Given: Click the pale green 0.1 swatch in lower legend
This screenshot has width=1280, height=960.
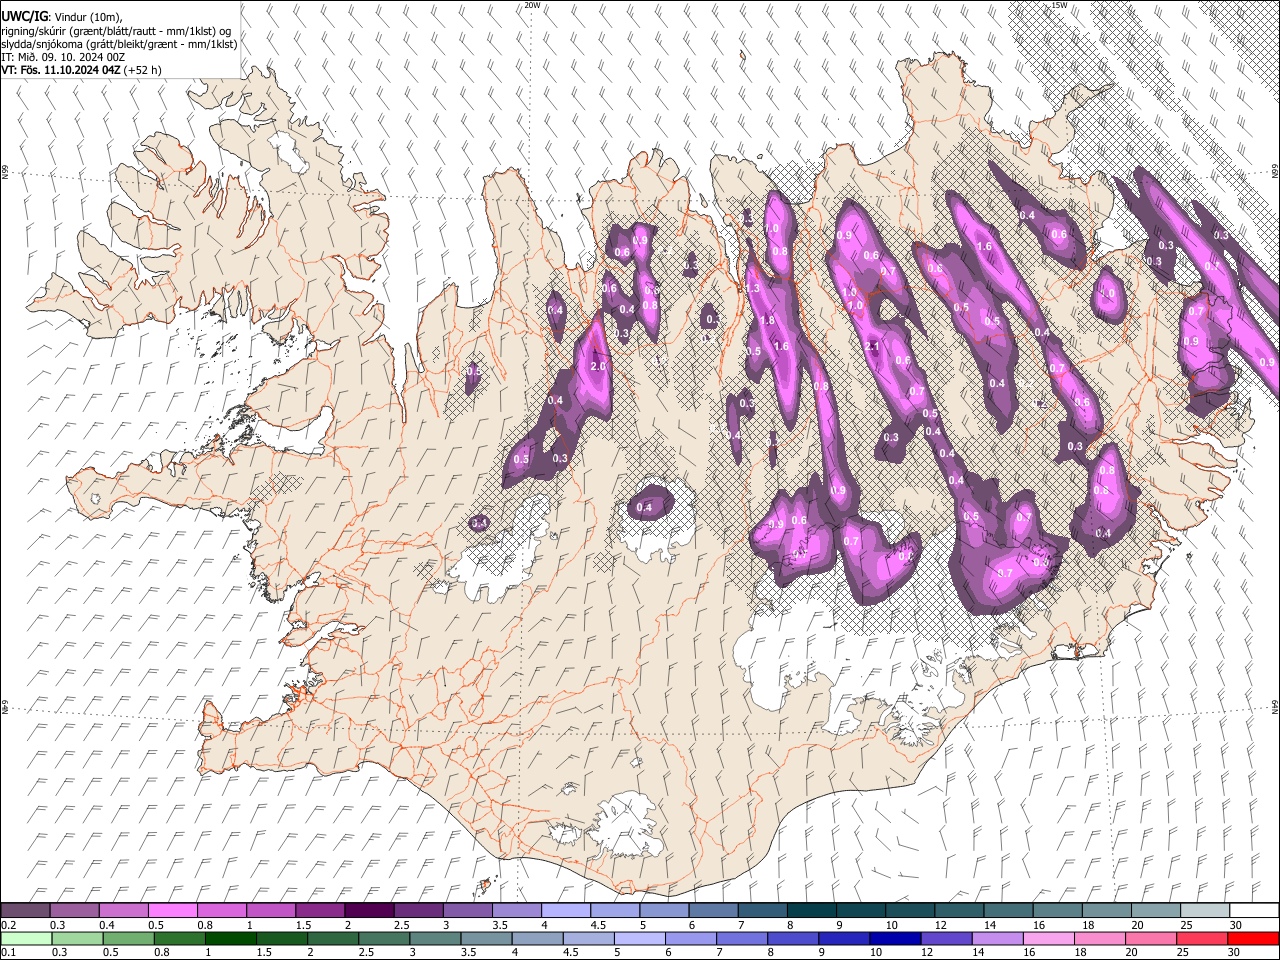Looking at the screenshot, I should point(26,938).
